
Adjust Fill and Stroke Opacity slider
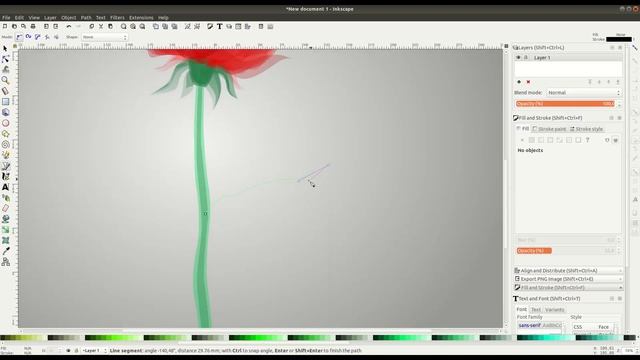pos(565,251)
